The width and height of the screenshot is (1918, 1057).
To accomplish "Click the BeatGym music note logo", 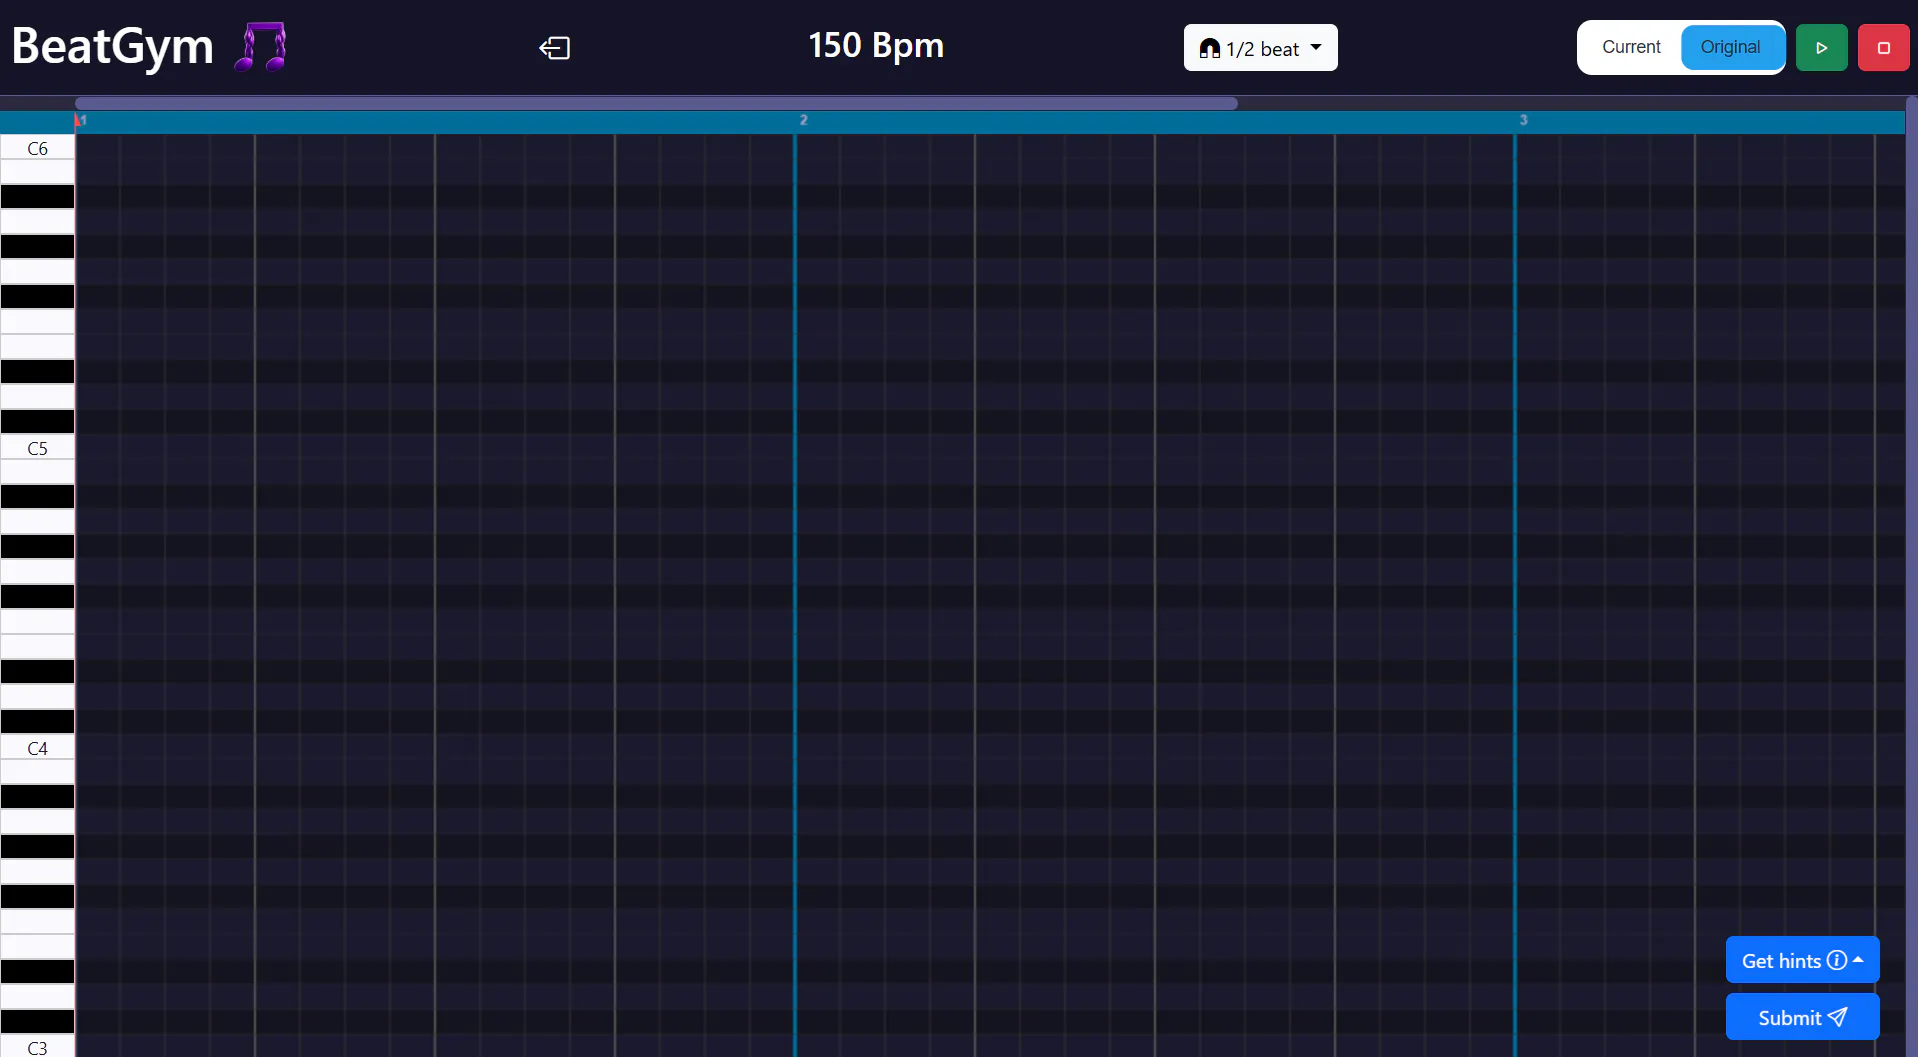I will (x=260, y=47).
